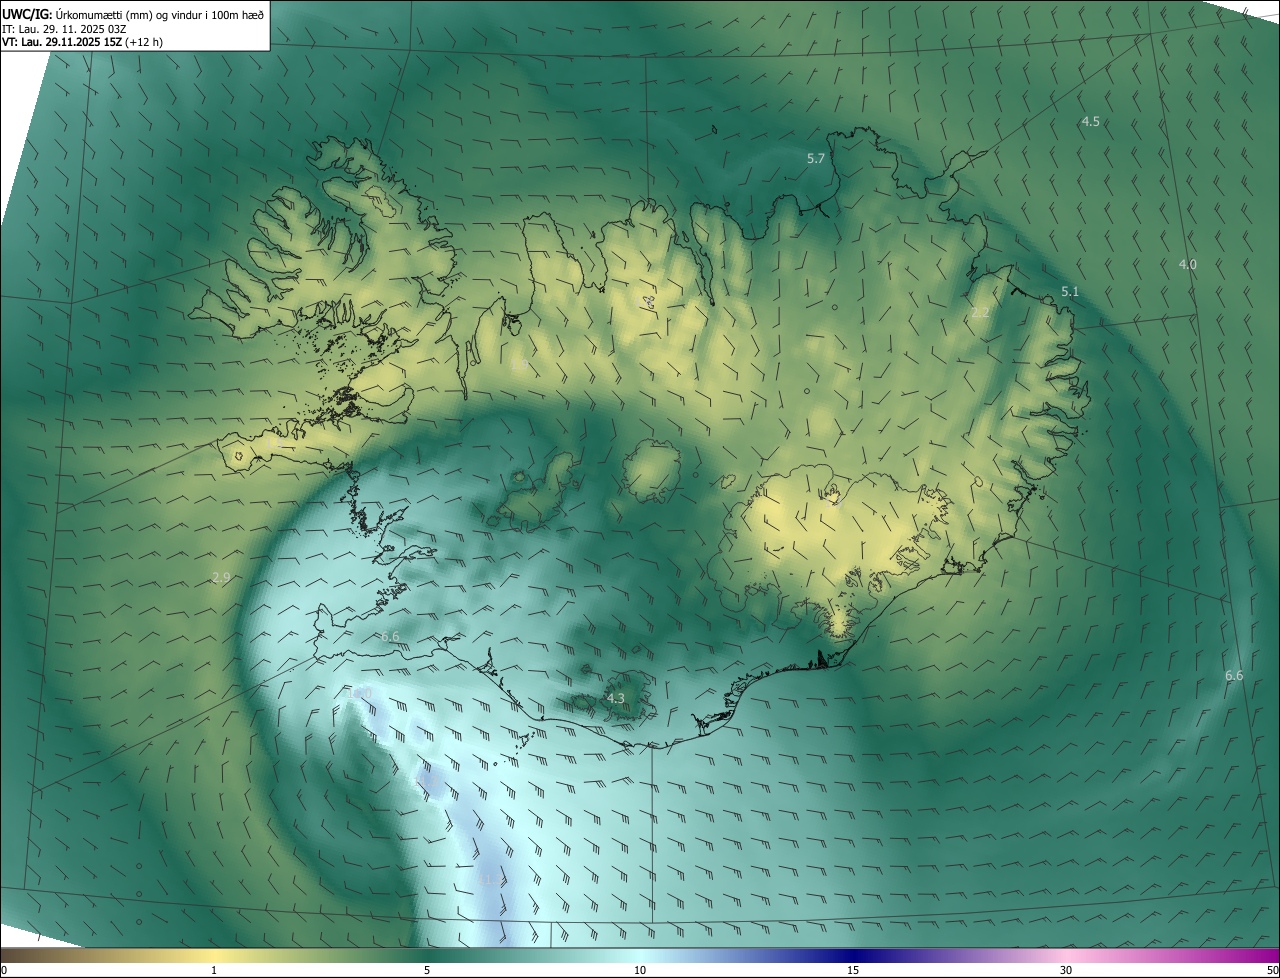
Task: Pick the 15 tick on the color scale
Action: [853, 970]
